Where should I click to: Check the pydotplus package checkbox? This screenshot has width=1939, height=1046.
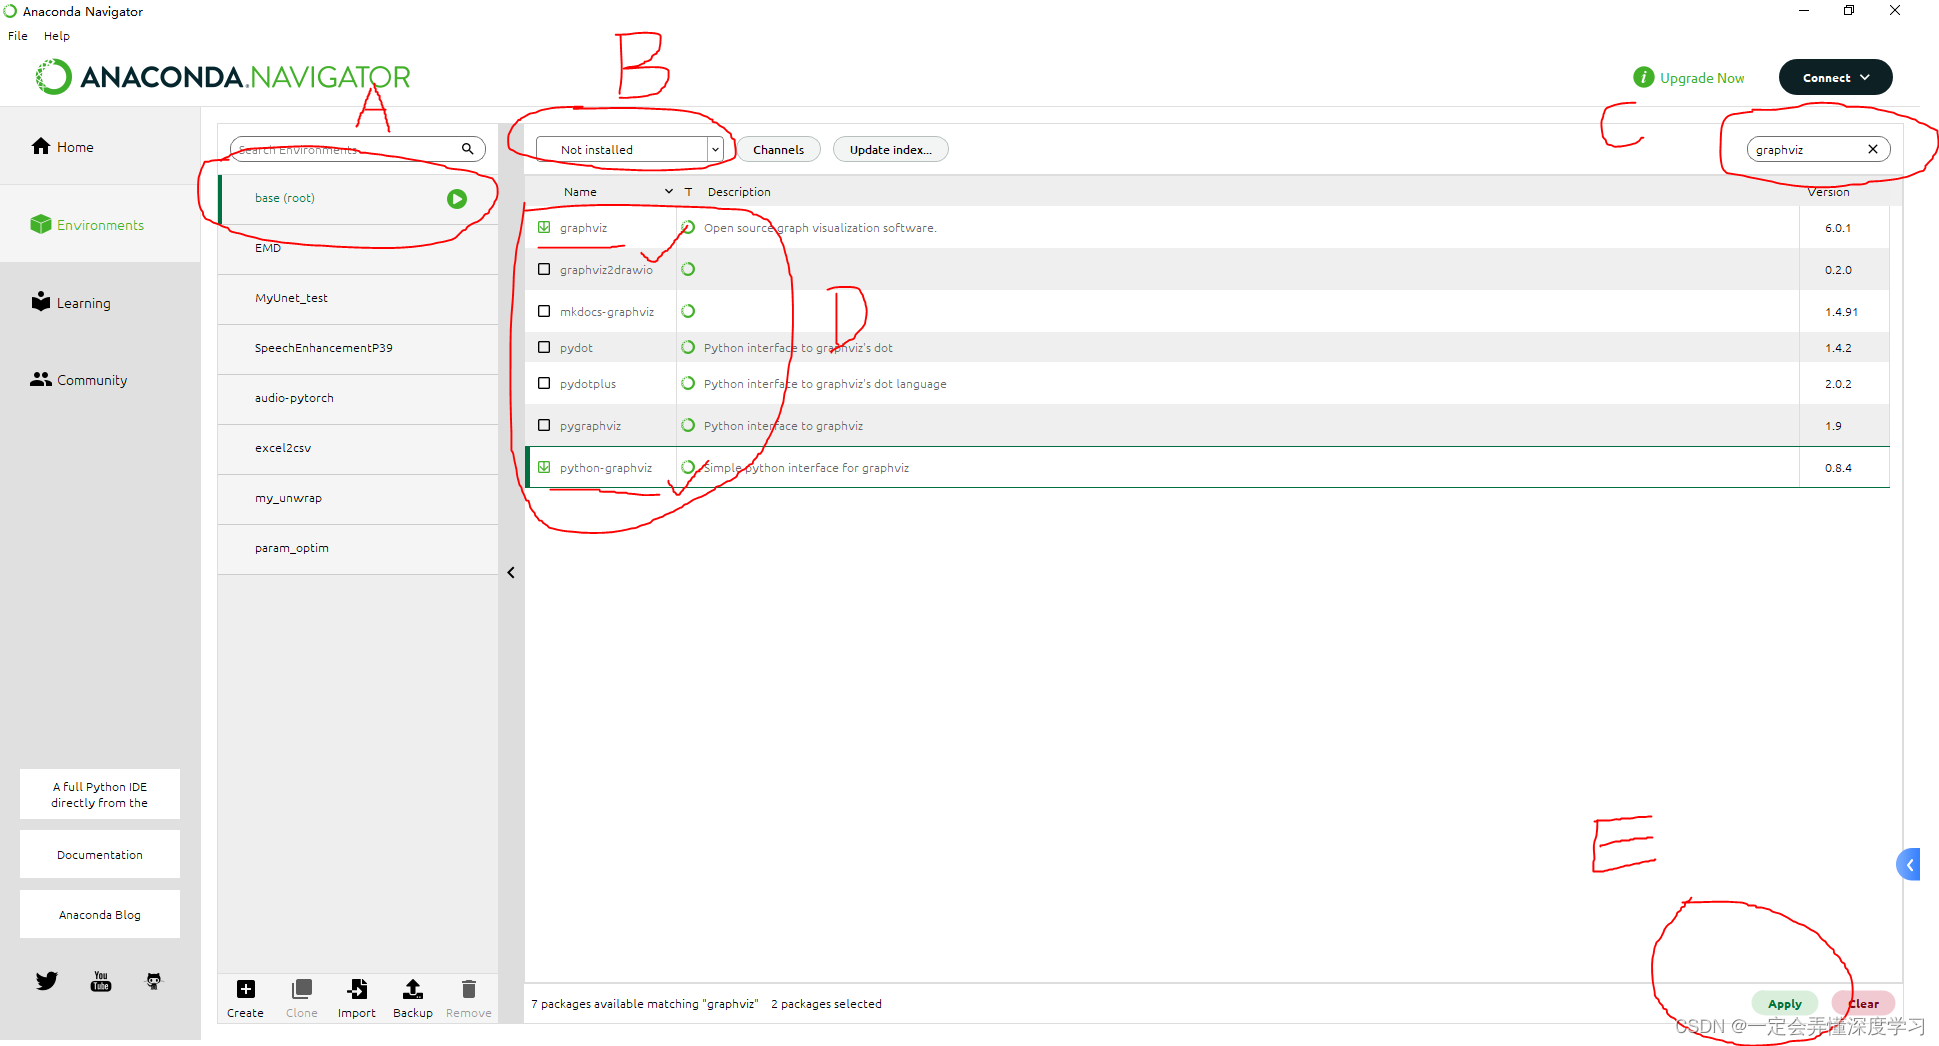click(544, 383)
